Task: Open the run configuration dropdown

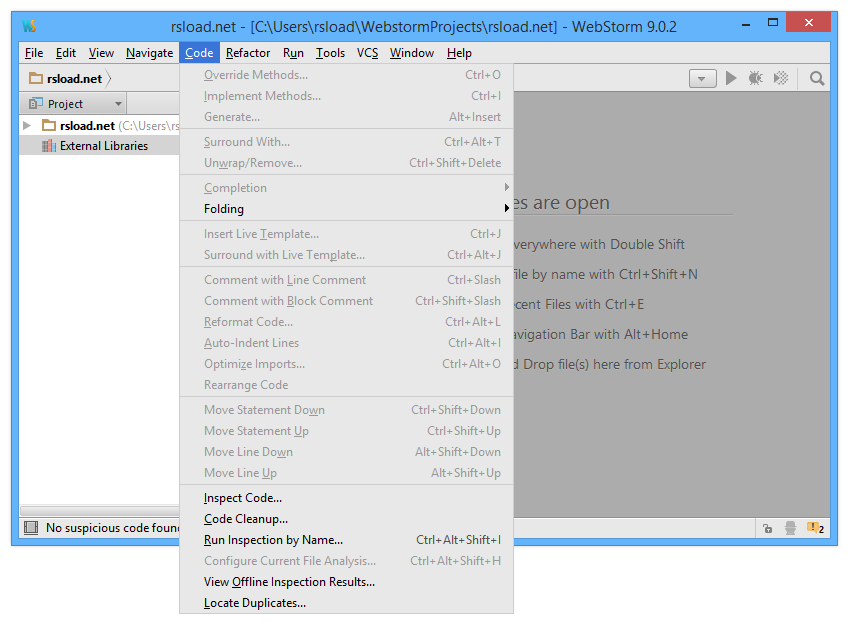Action: (x=702, y=79)
